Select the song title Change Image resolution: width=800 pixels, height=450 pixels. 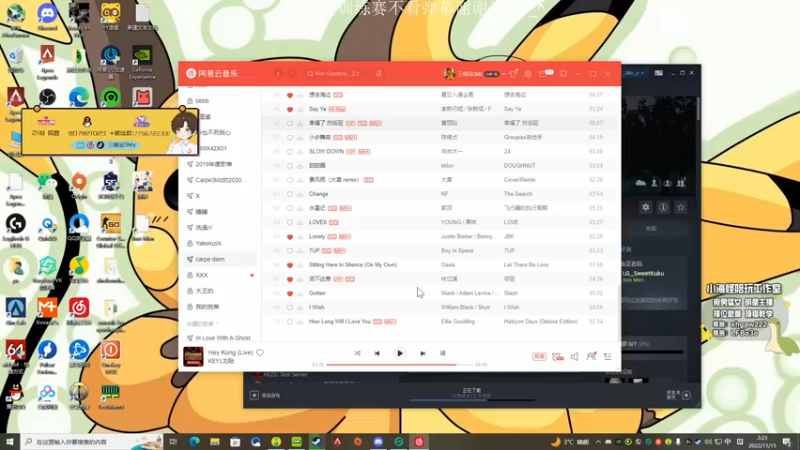pos(318,194)
